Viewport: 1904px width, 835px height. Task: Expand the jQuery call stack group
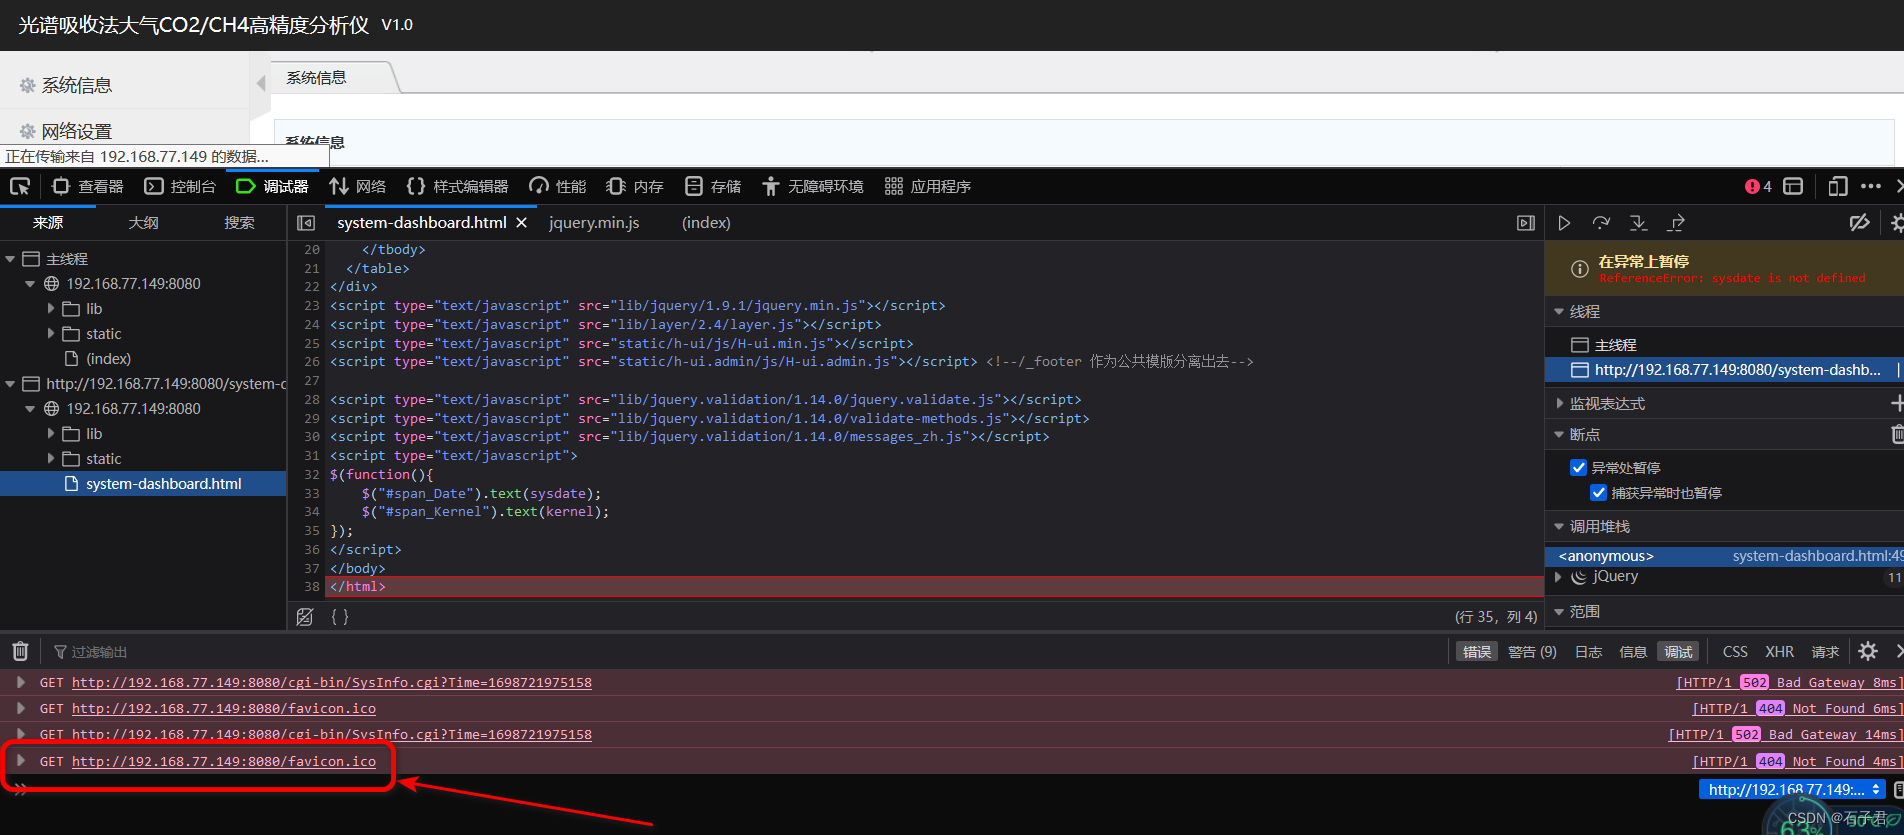tap(1558, 577)
